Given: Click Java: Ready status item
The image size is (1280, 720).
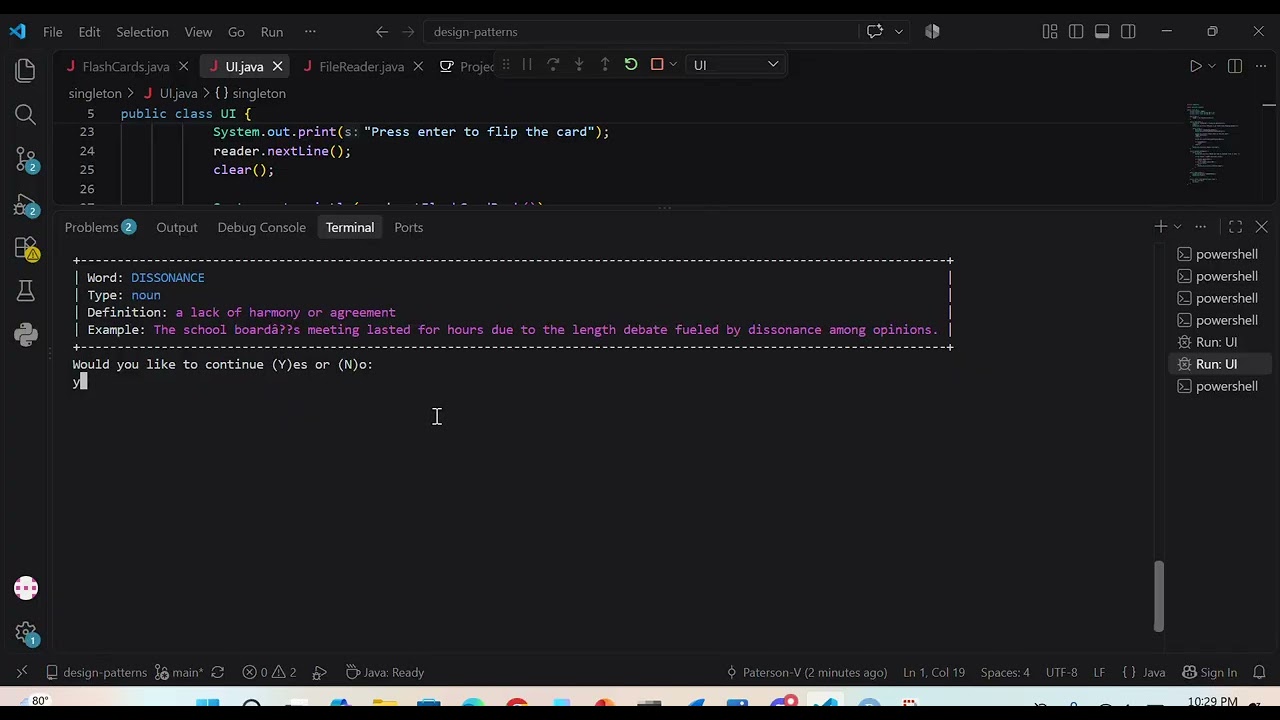Looking at the screenshot, I should click(x=385, y=672).
